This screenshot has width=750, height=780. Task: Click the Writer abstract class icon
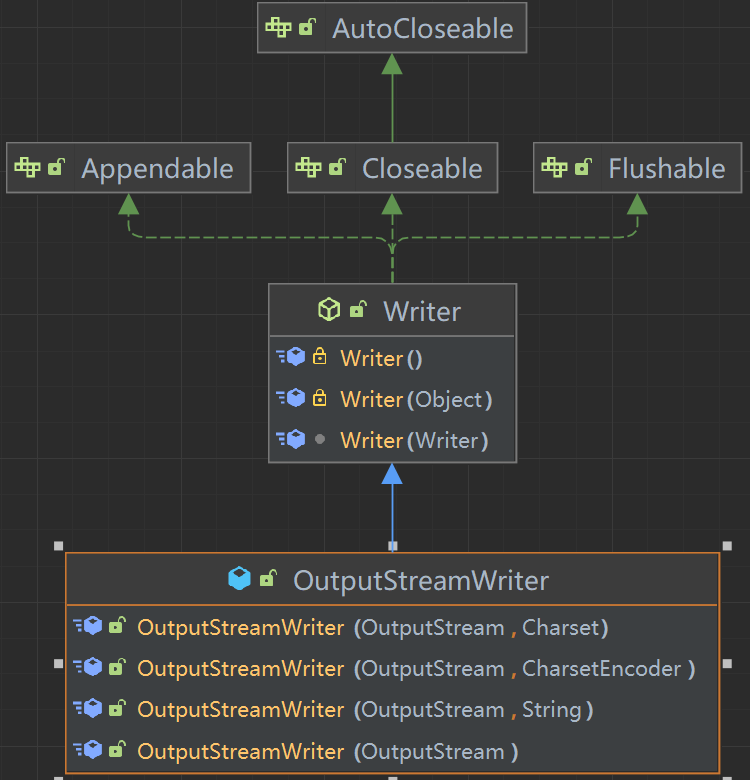328,311
